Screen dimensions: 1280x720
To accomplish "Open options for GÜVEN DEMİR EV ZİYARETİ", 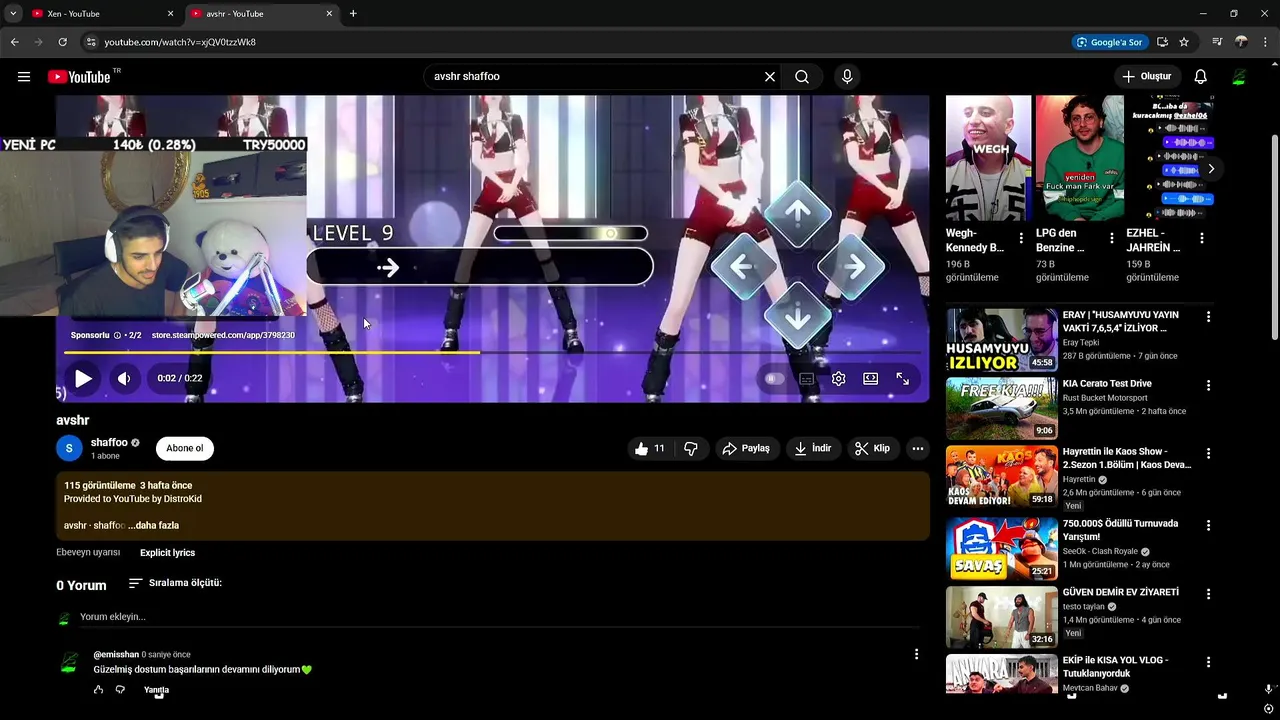I will point(1208,593).
